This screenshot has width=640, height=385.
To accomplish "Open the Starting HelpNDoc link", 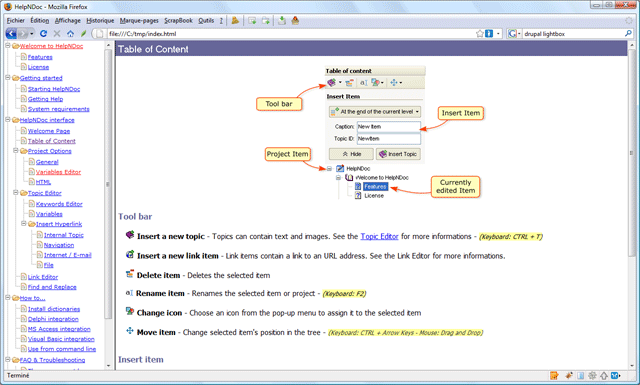I will tap(54, 89).
